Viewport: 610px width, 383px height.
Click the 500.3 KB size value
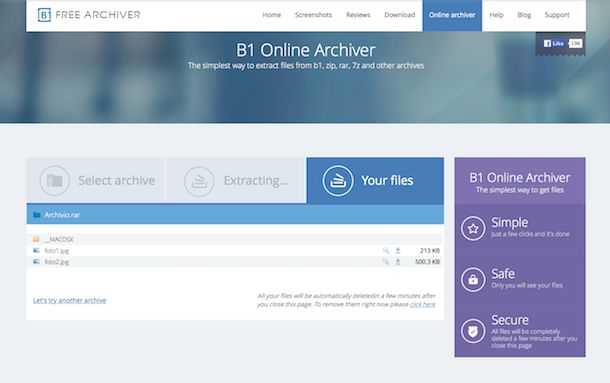pos(427,262)
